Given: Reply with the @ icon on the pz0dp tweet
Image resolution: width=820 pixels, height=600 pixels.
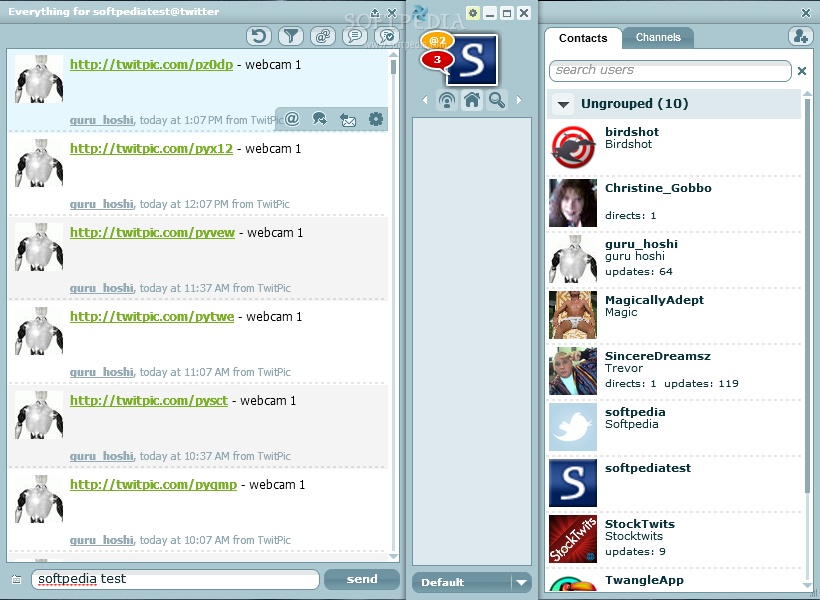Looking at the screenshot, I should point(292,119).
